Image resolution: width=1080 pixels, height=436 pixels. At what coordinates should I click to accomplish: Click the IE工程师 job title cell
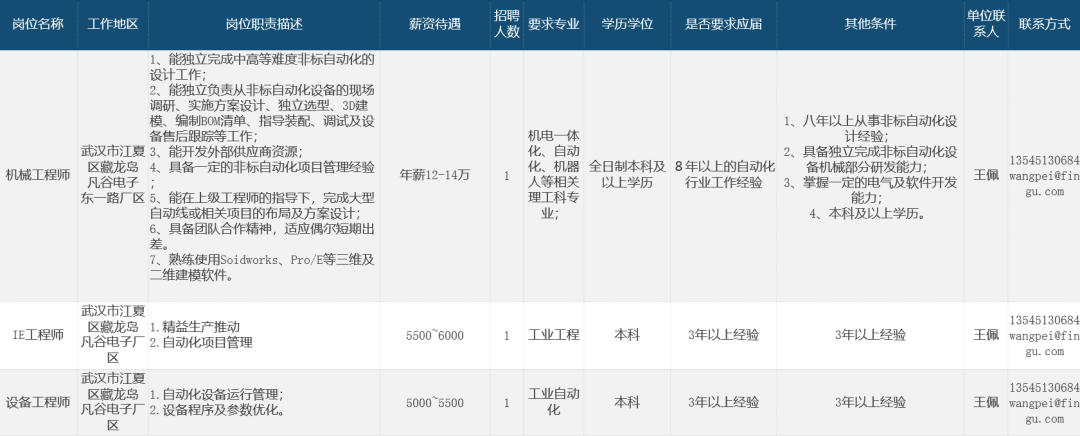click(38, 335)
